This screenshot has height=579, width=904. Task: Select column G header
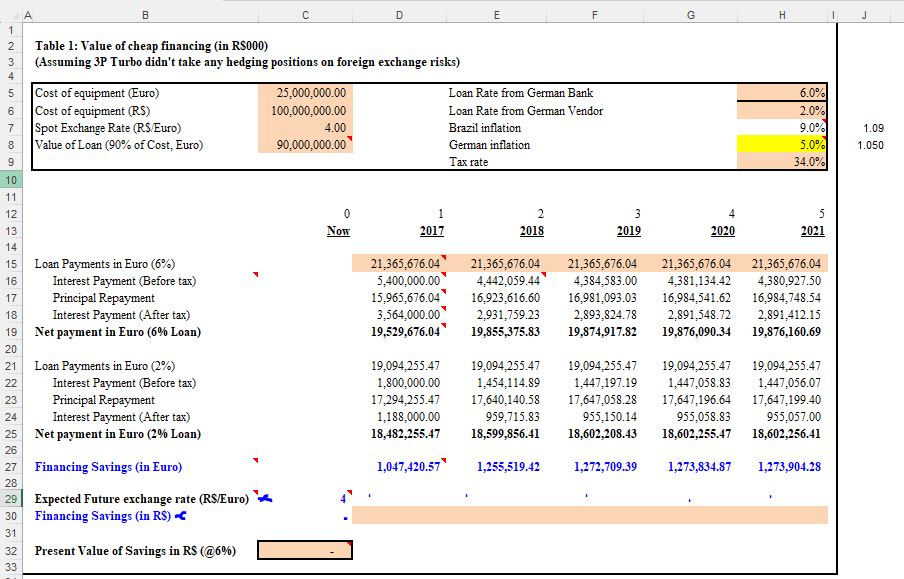(690, 16)
